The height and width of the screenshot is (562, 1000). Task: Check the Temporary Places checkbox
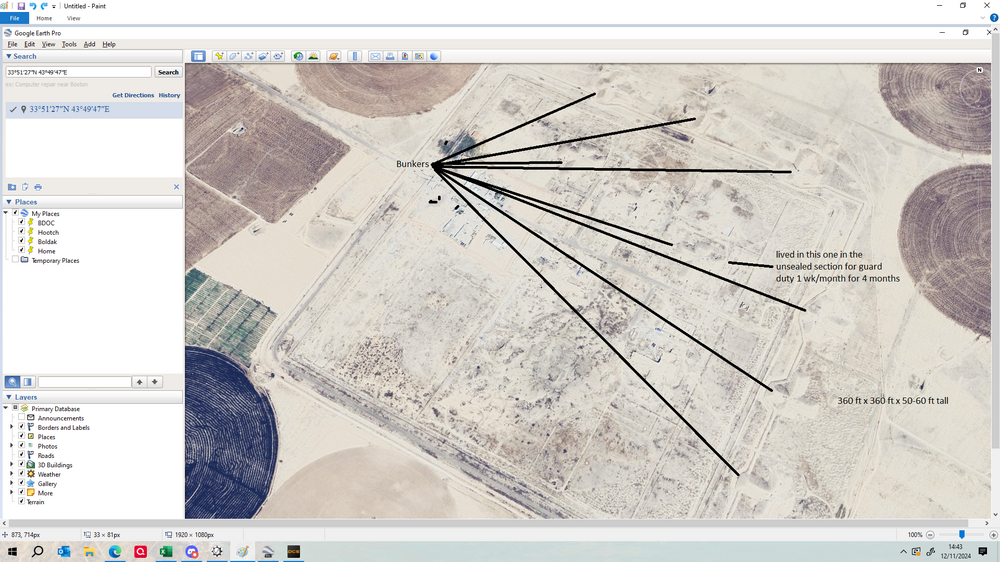tap(15, 260)
